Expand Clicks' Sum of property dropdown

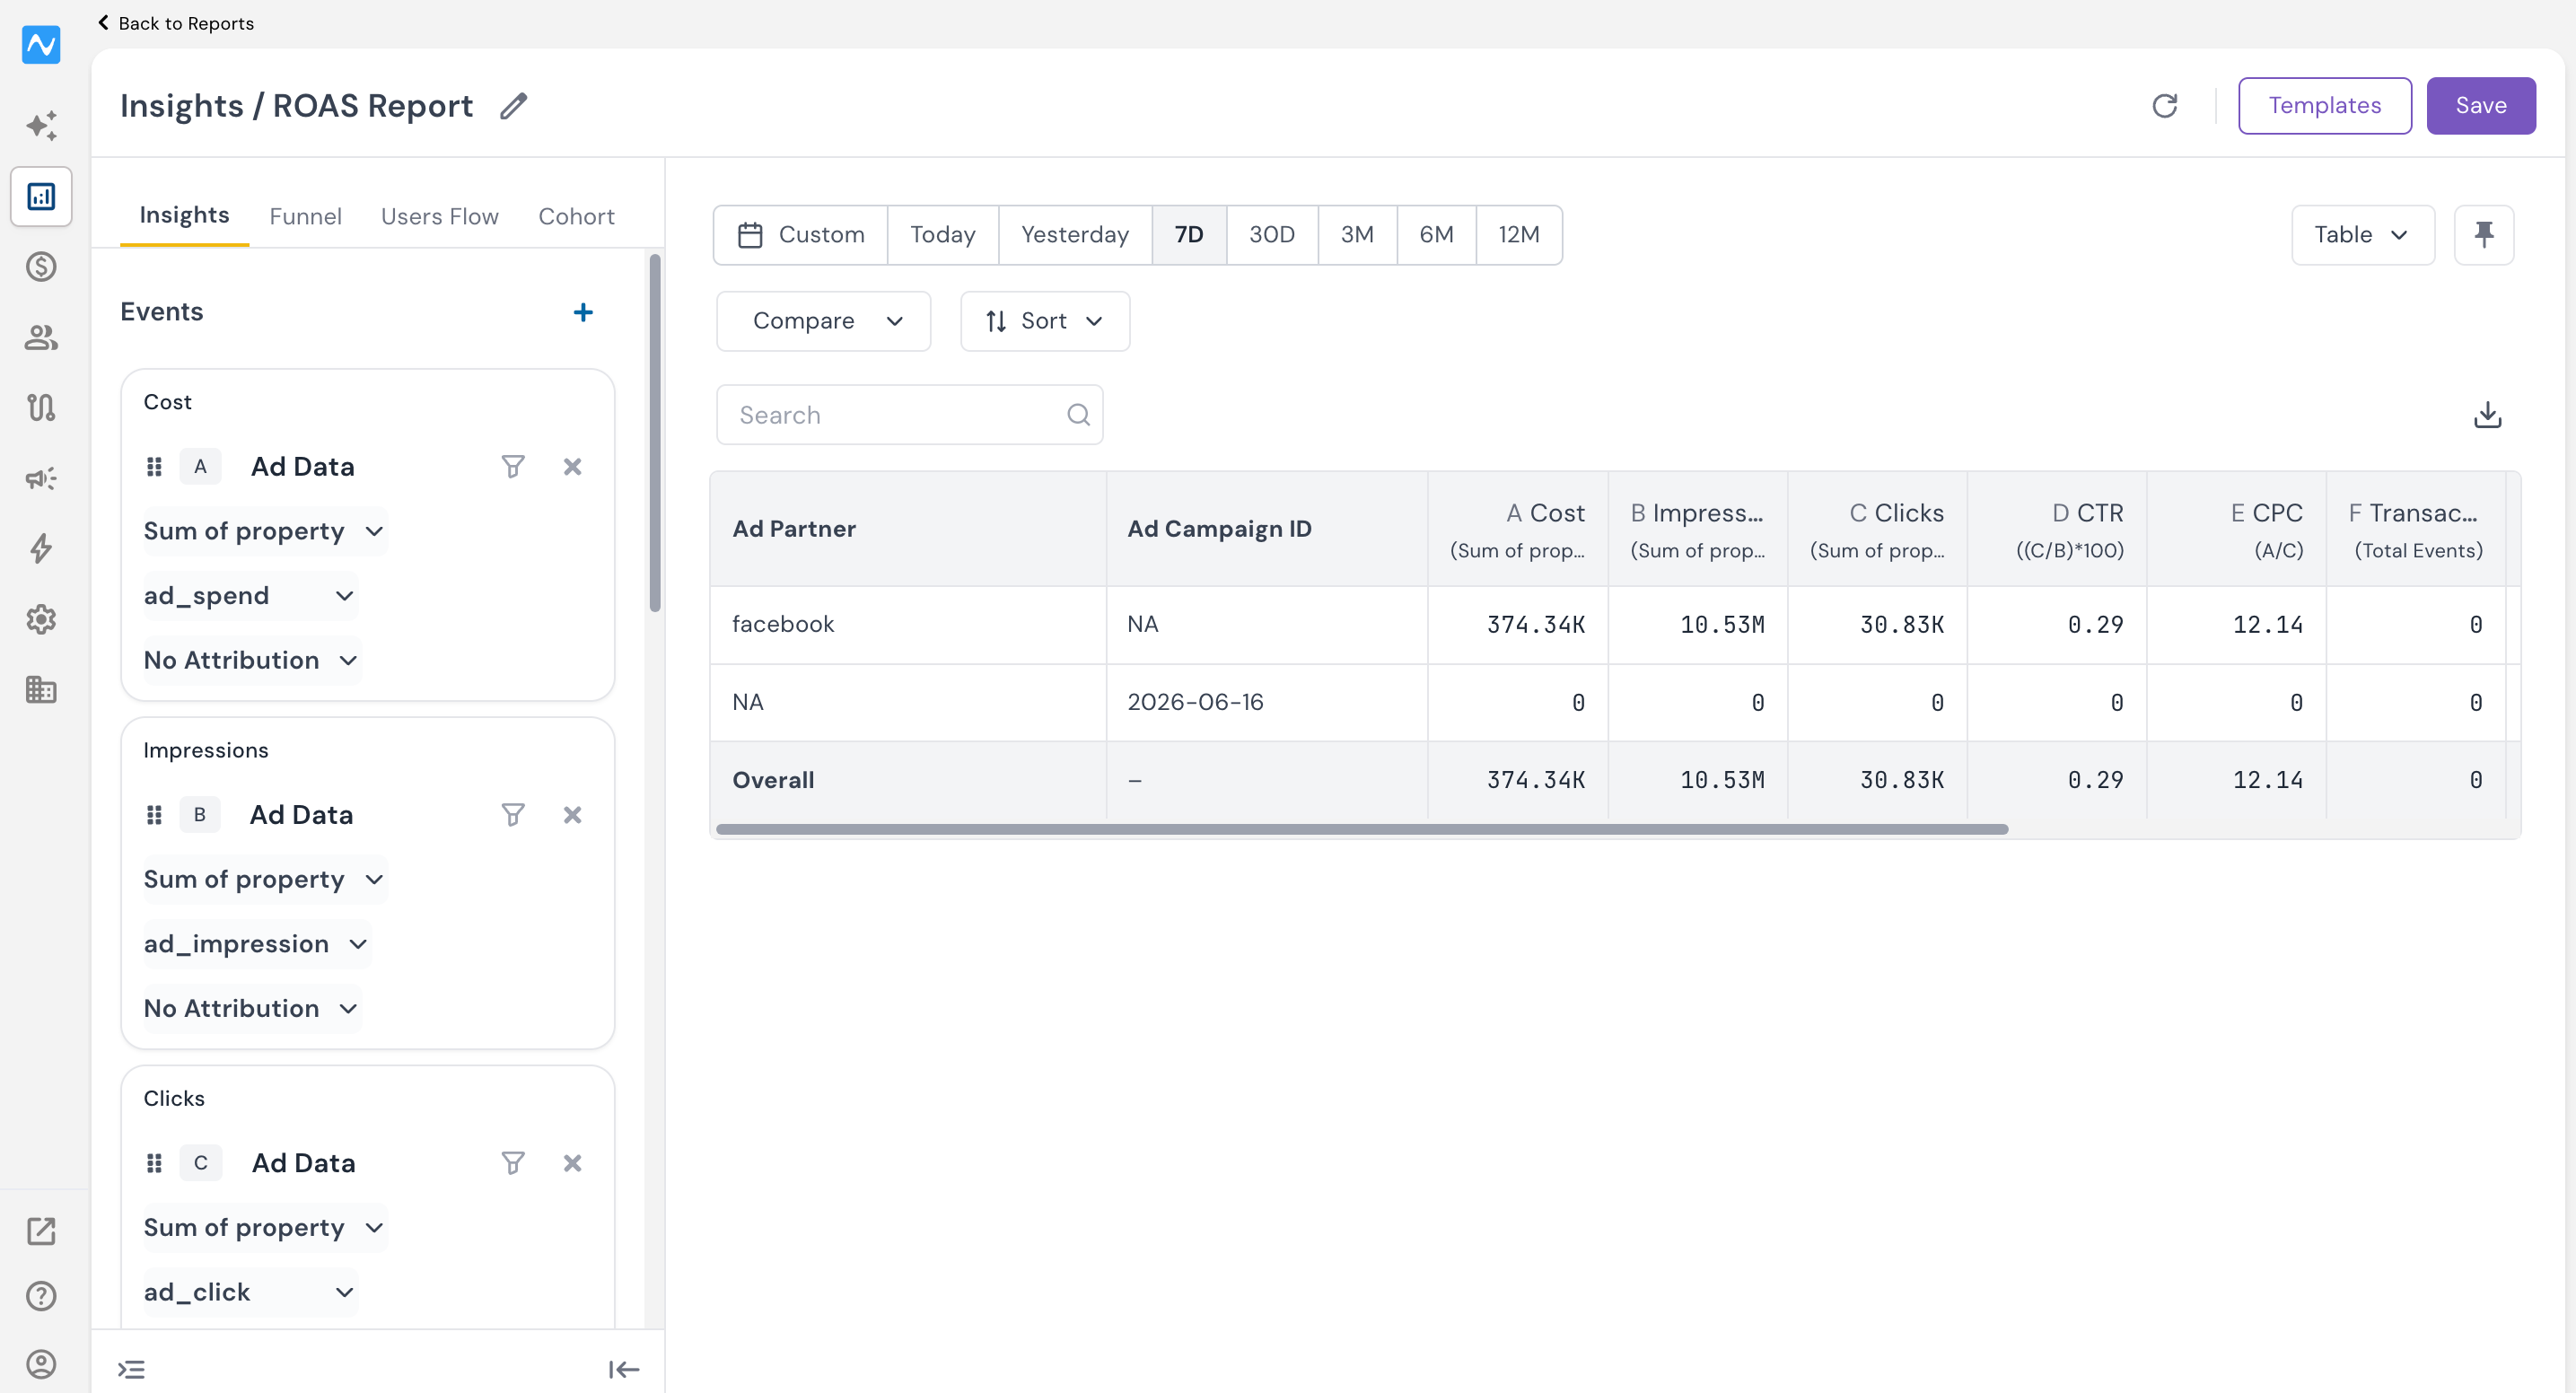(x=264, y=1227)
